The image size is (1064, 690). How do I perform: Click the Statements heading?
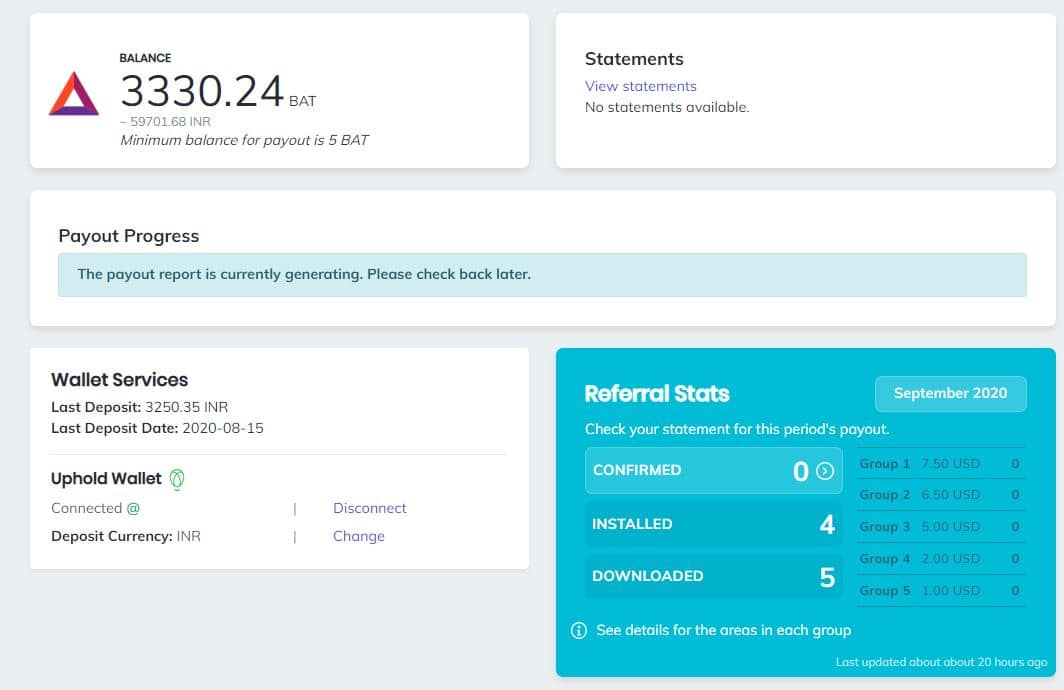point(634,59)
